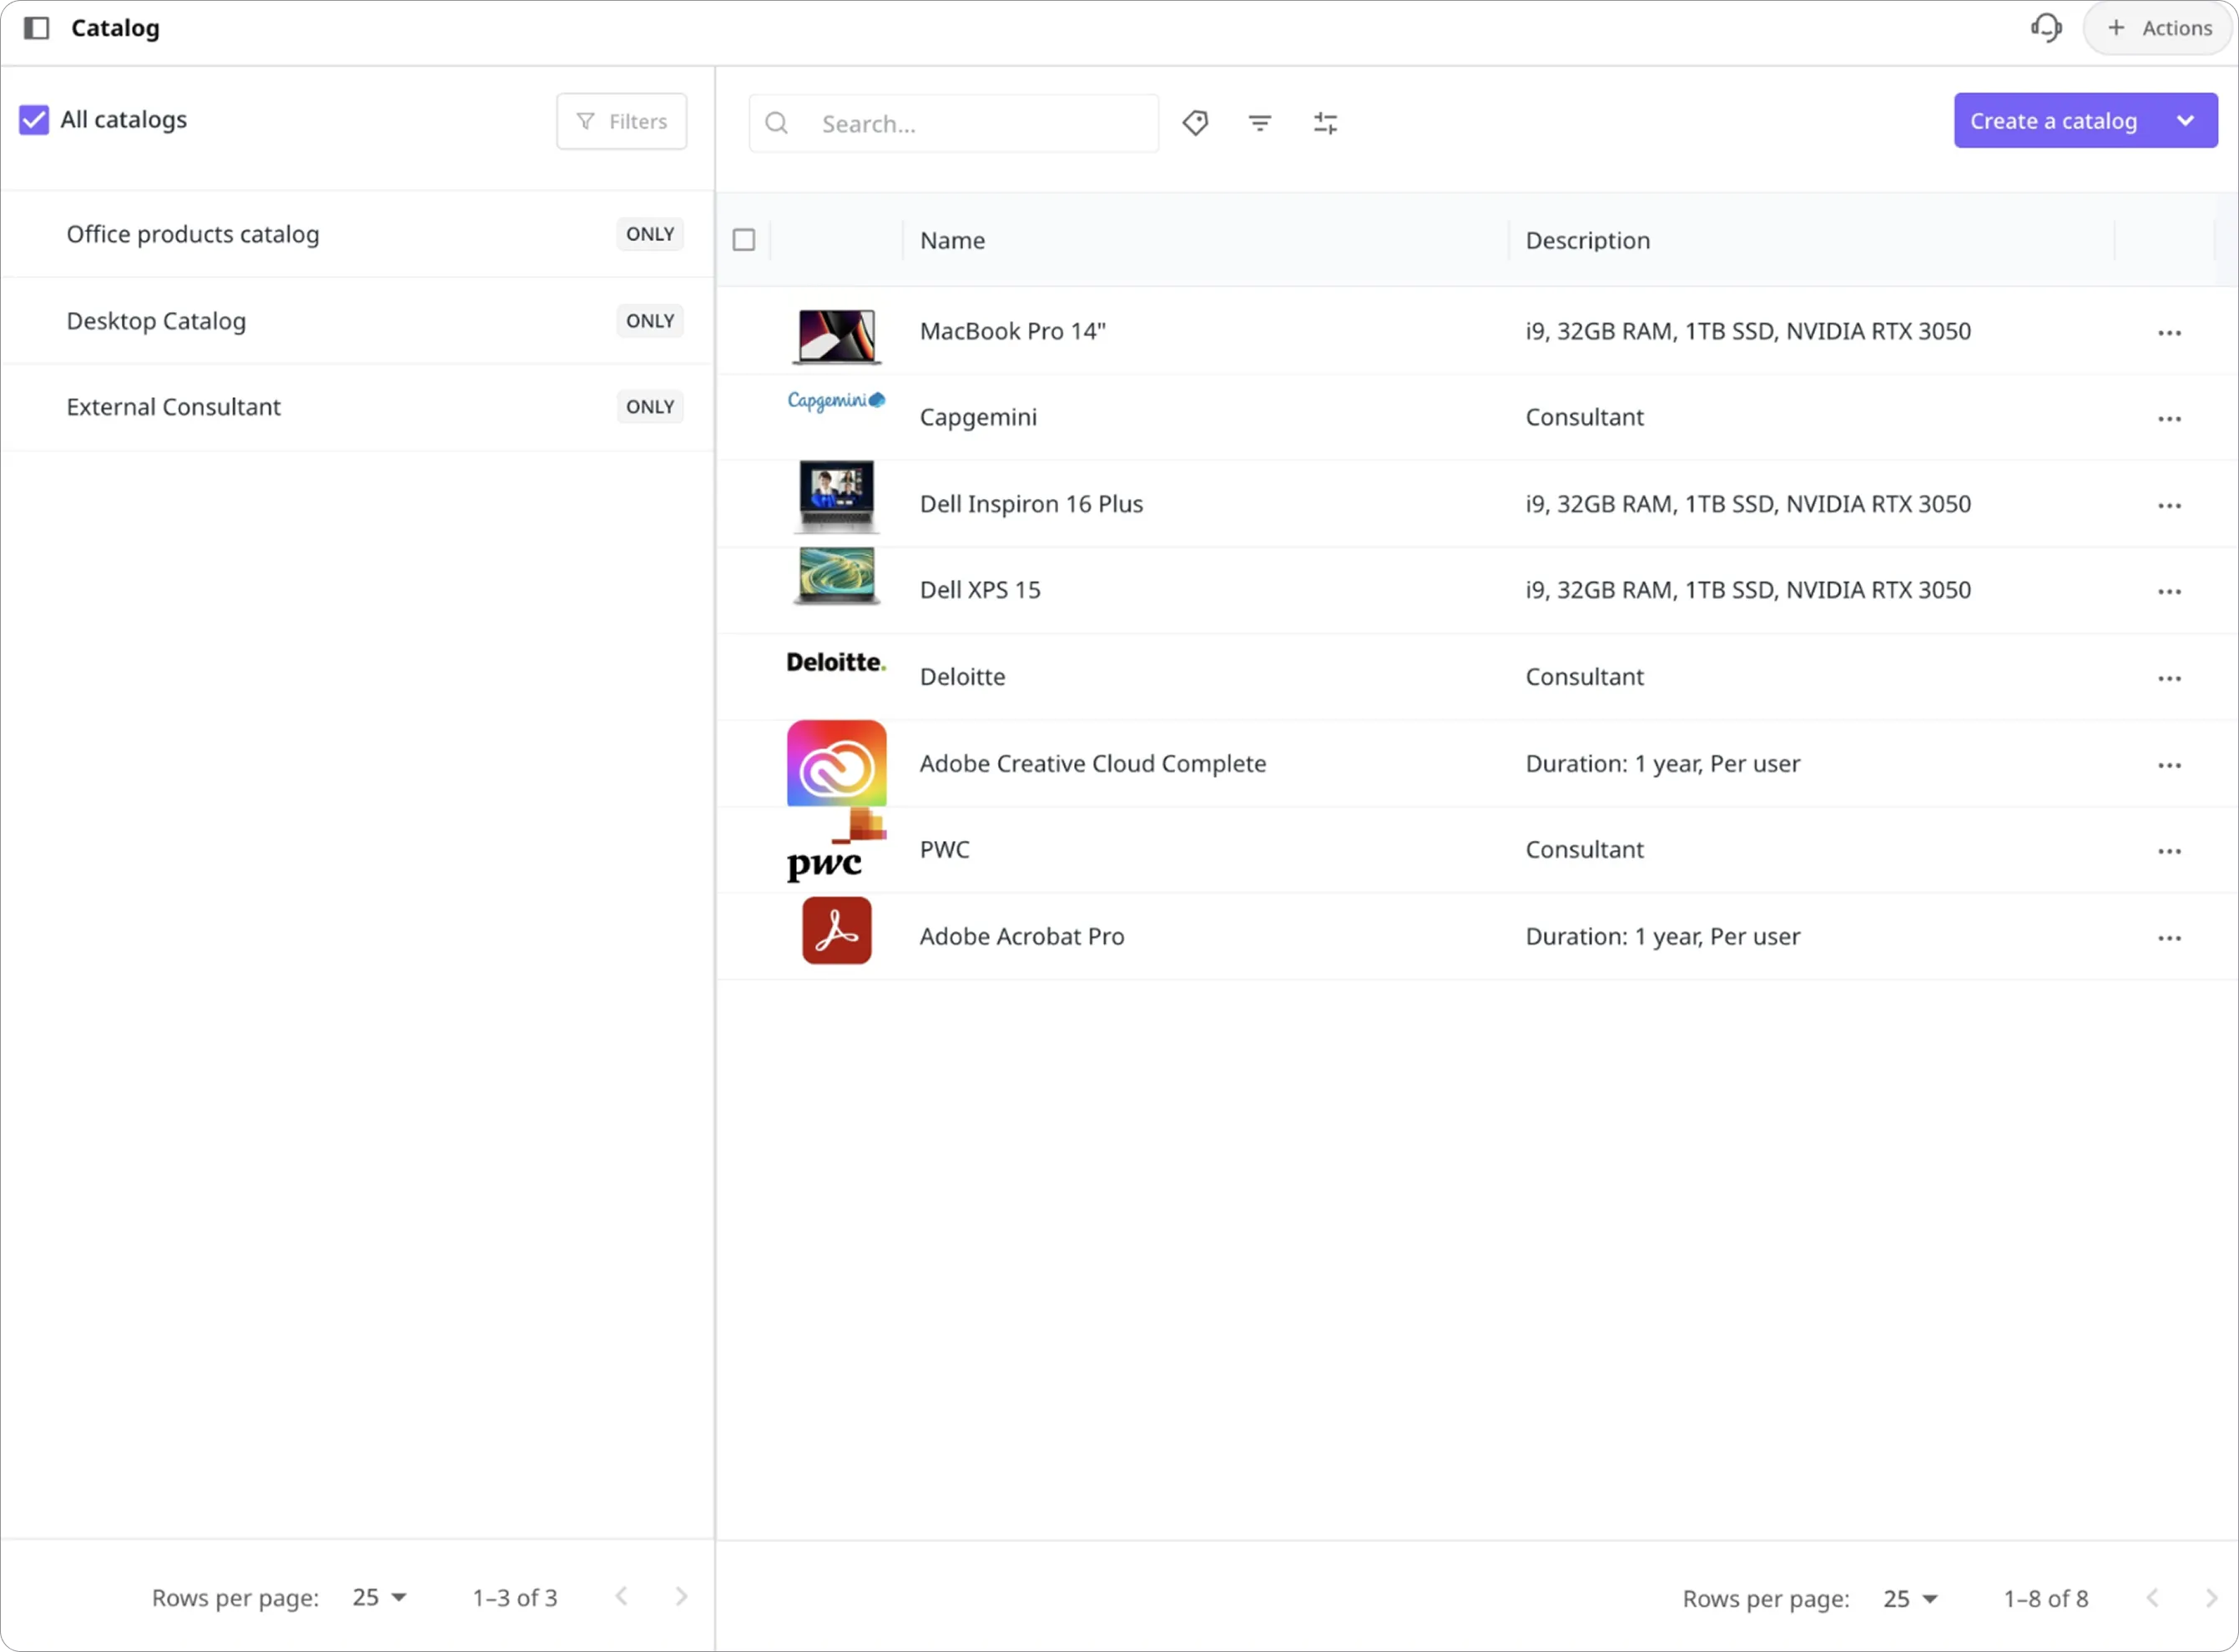Select Office products catalog row
Image resolution: width=2239 pixels, height=1652 pixels.
pos(357,234)
